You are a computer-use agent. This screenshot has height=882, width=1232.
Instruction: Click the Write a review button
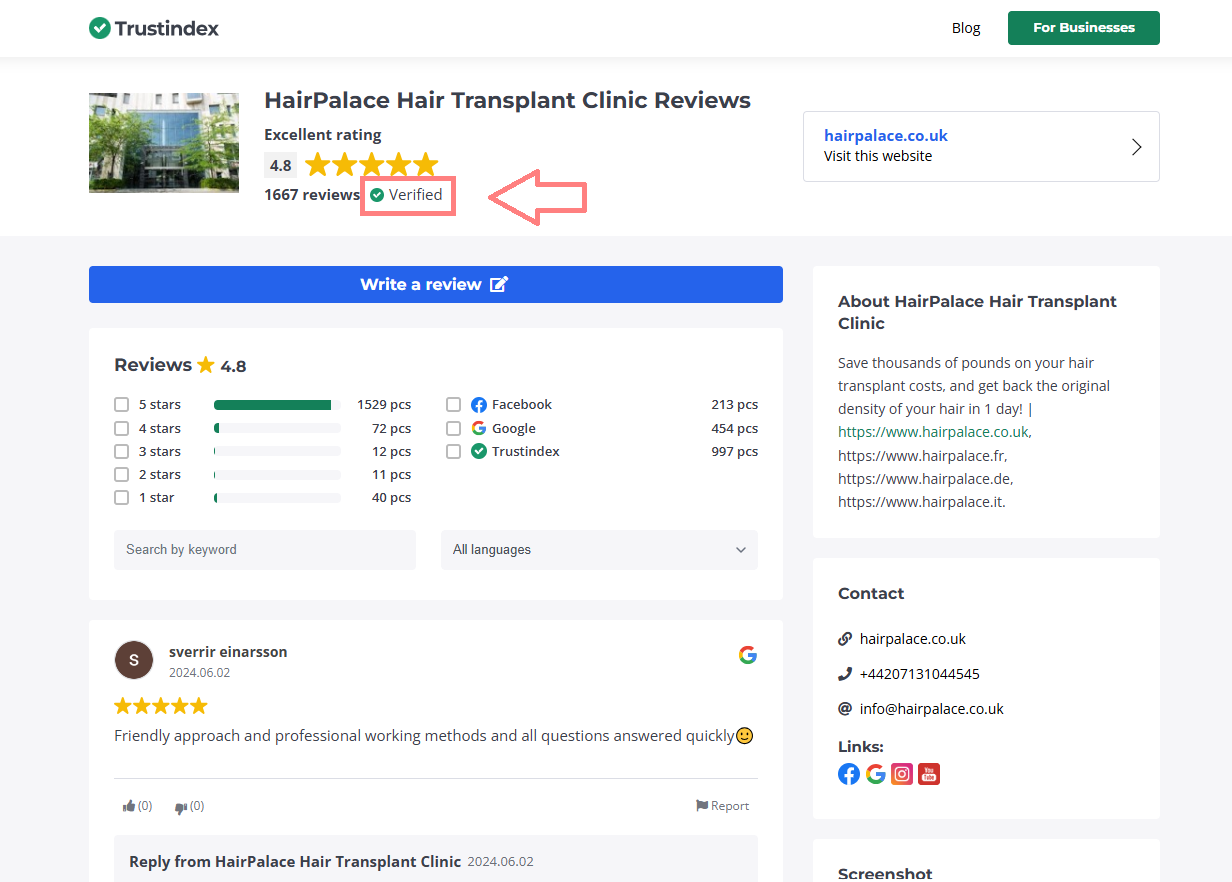pos(436,284)
